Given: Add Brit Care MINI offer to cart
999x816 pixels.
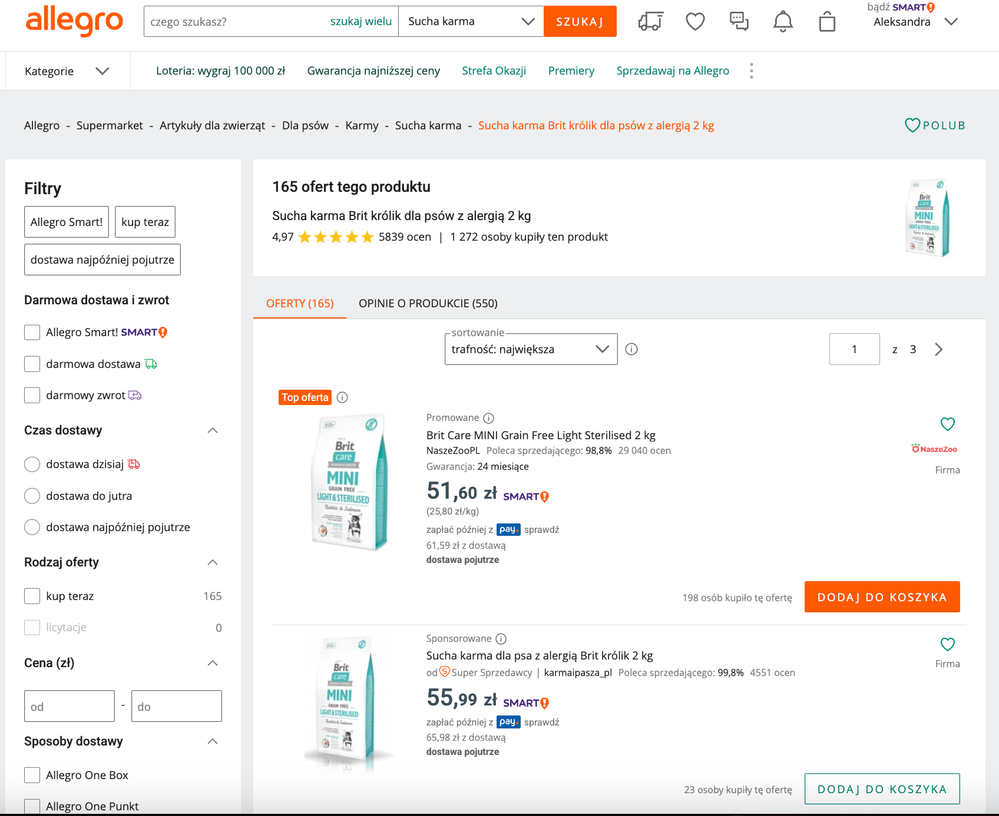Looking at the screenshot, I should 882,597.
